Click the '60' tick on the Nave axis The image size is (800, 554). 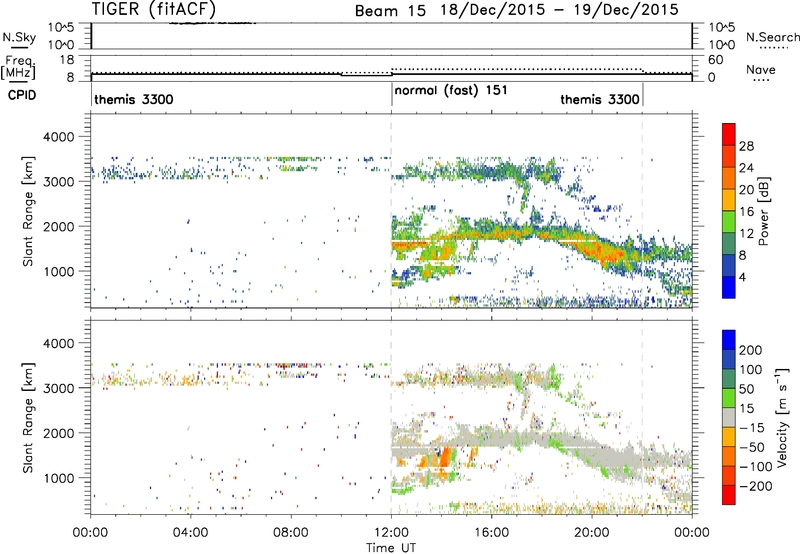tap(716, 60)
